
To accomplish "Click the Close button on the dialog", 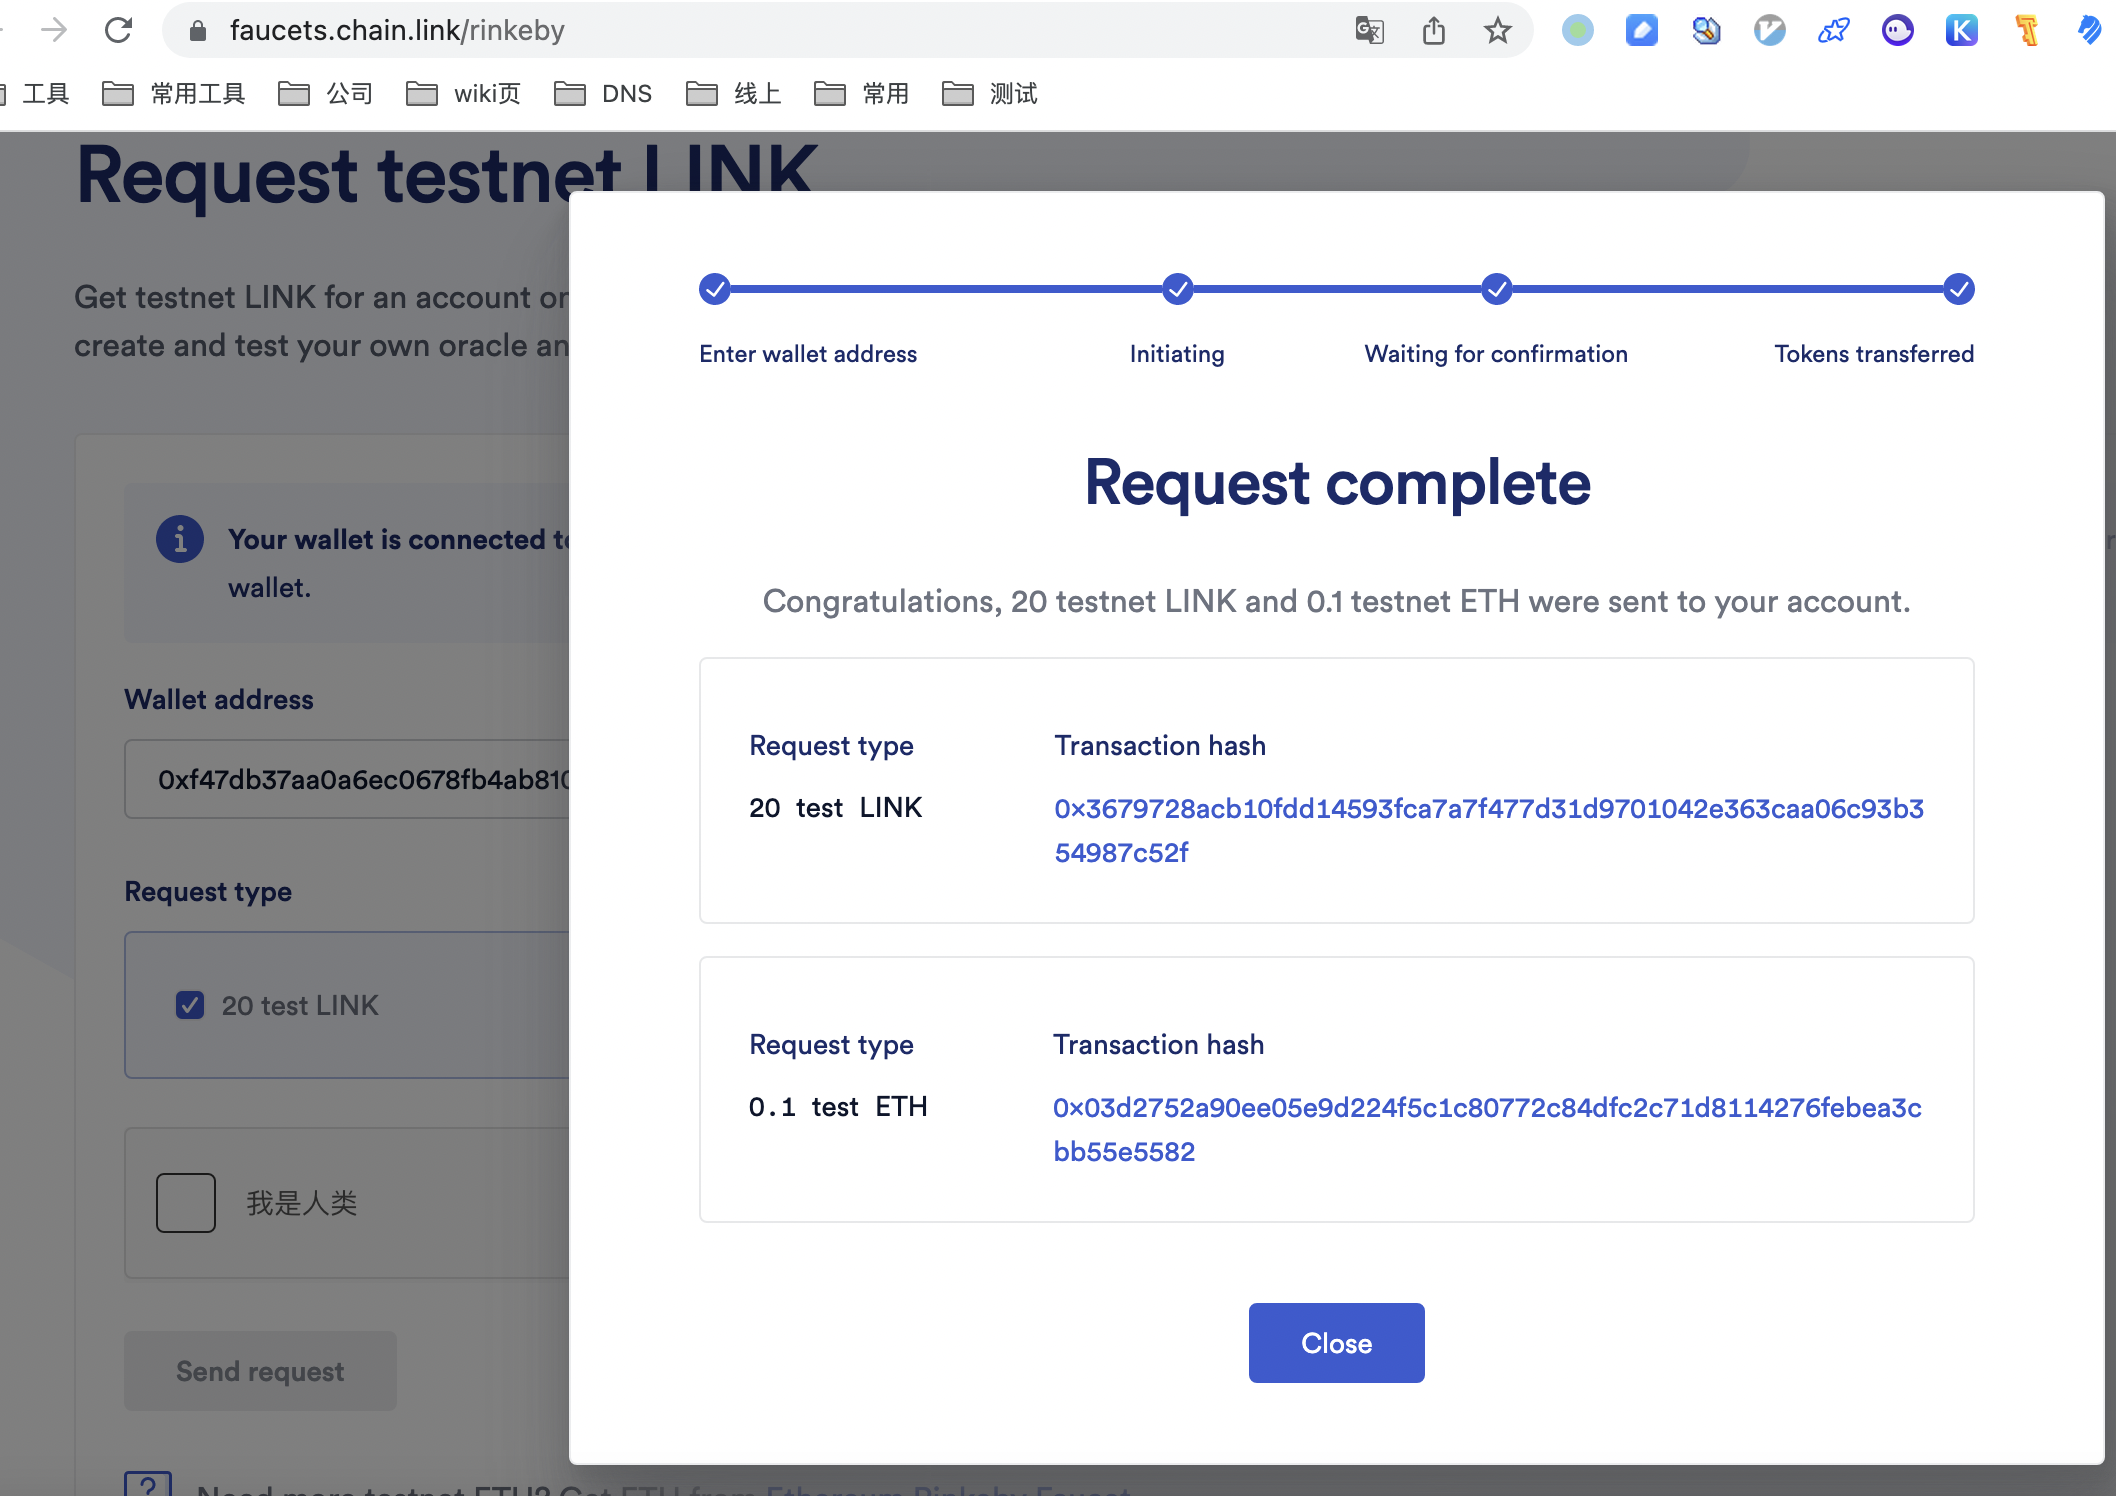I will pos(1336,1342).
